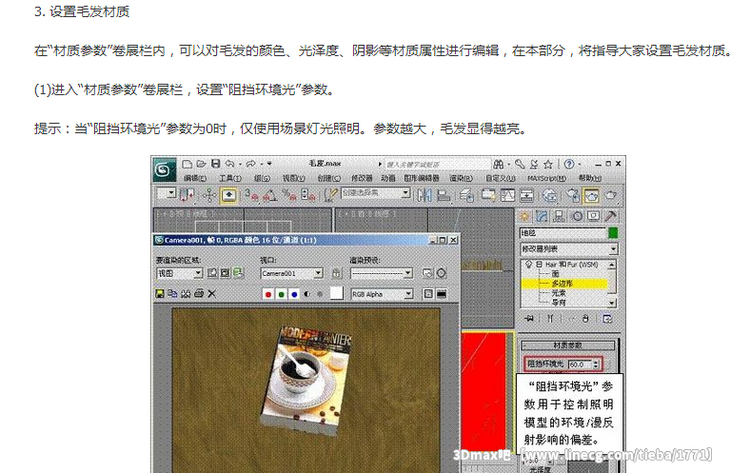Click the Save File floppy icon
The height and width of the screenshot is (473, 750).
tap(216, 164)
